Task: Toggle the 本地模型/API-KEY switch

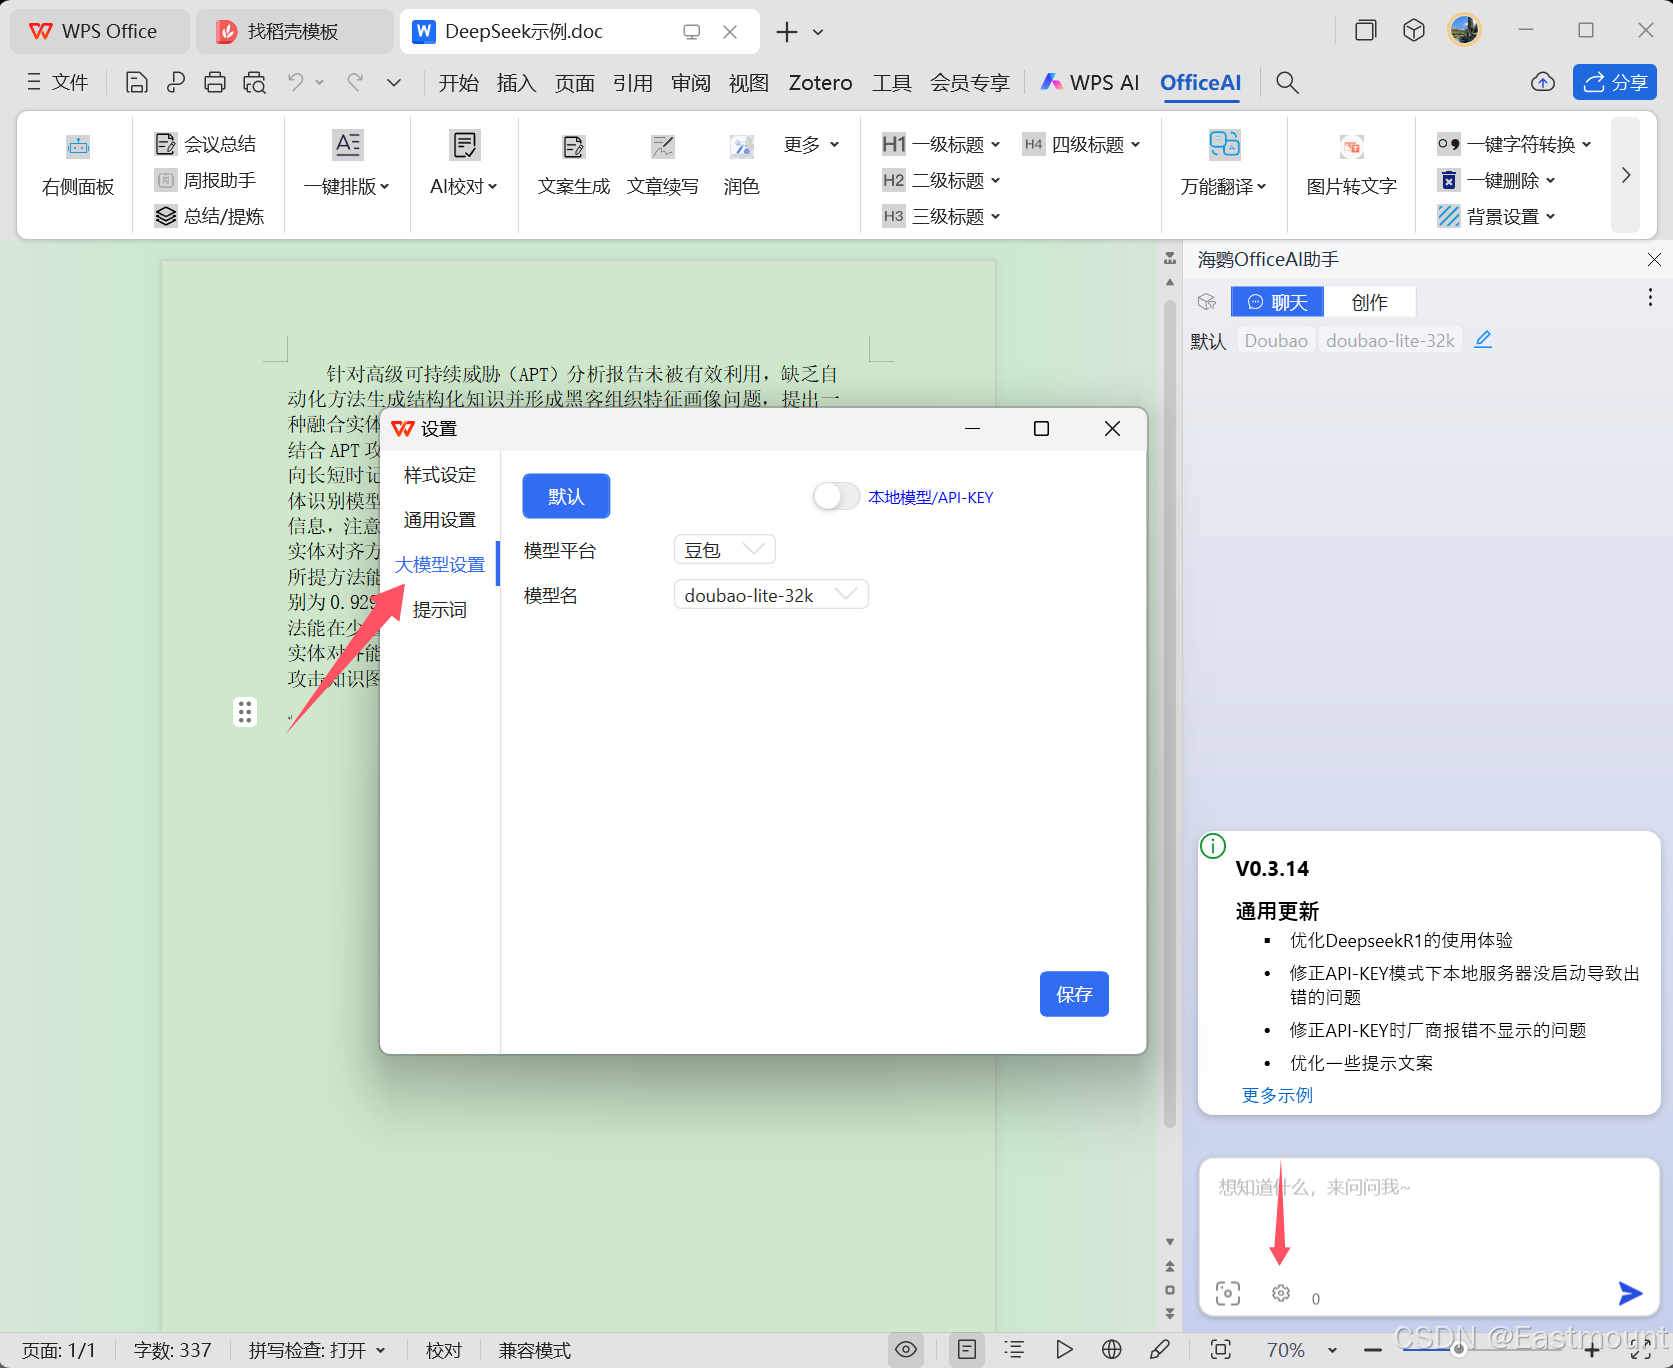Action: 836,496
